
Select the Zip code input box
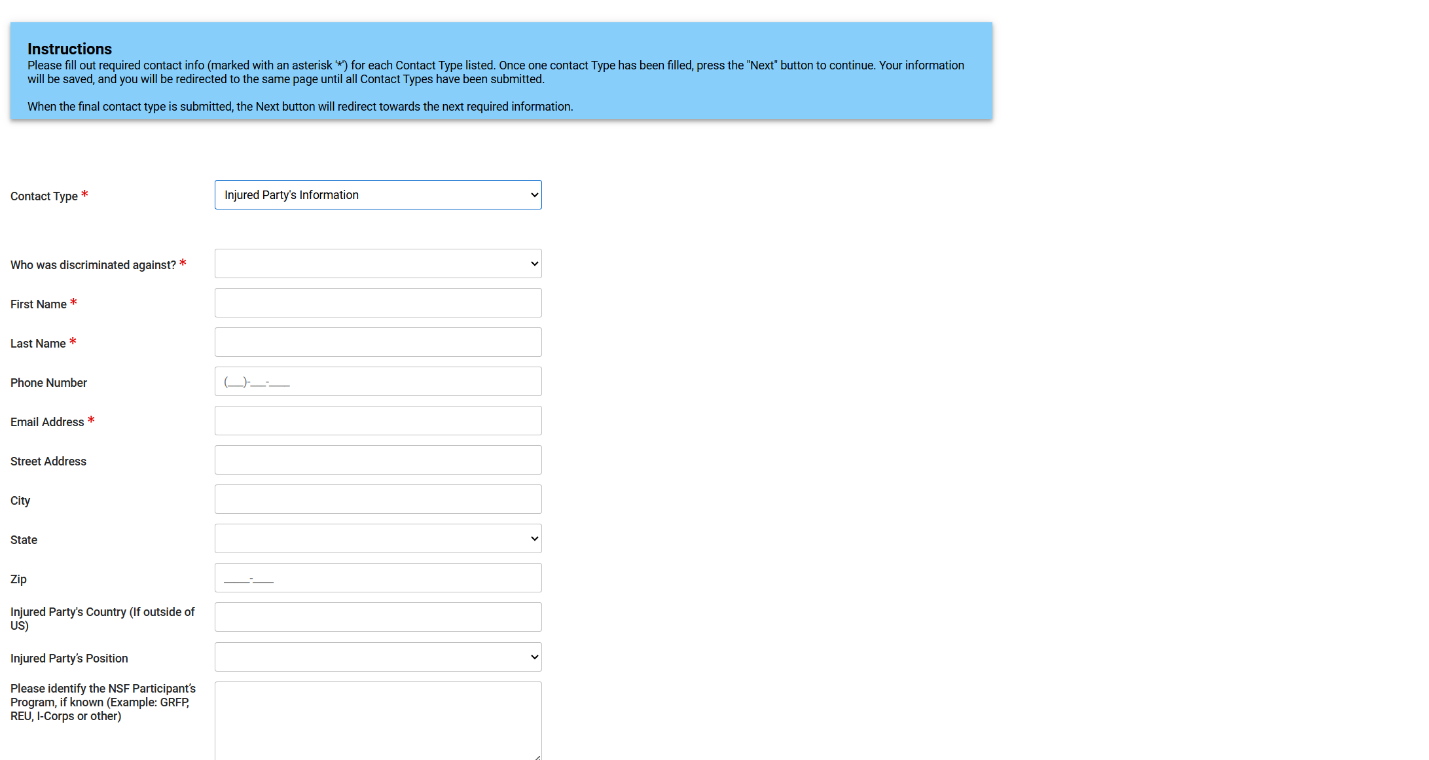377,578
